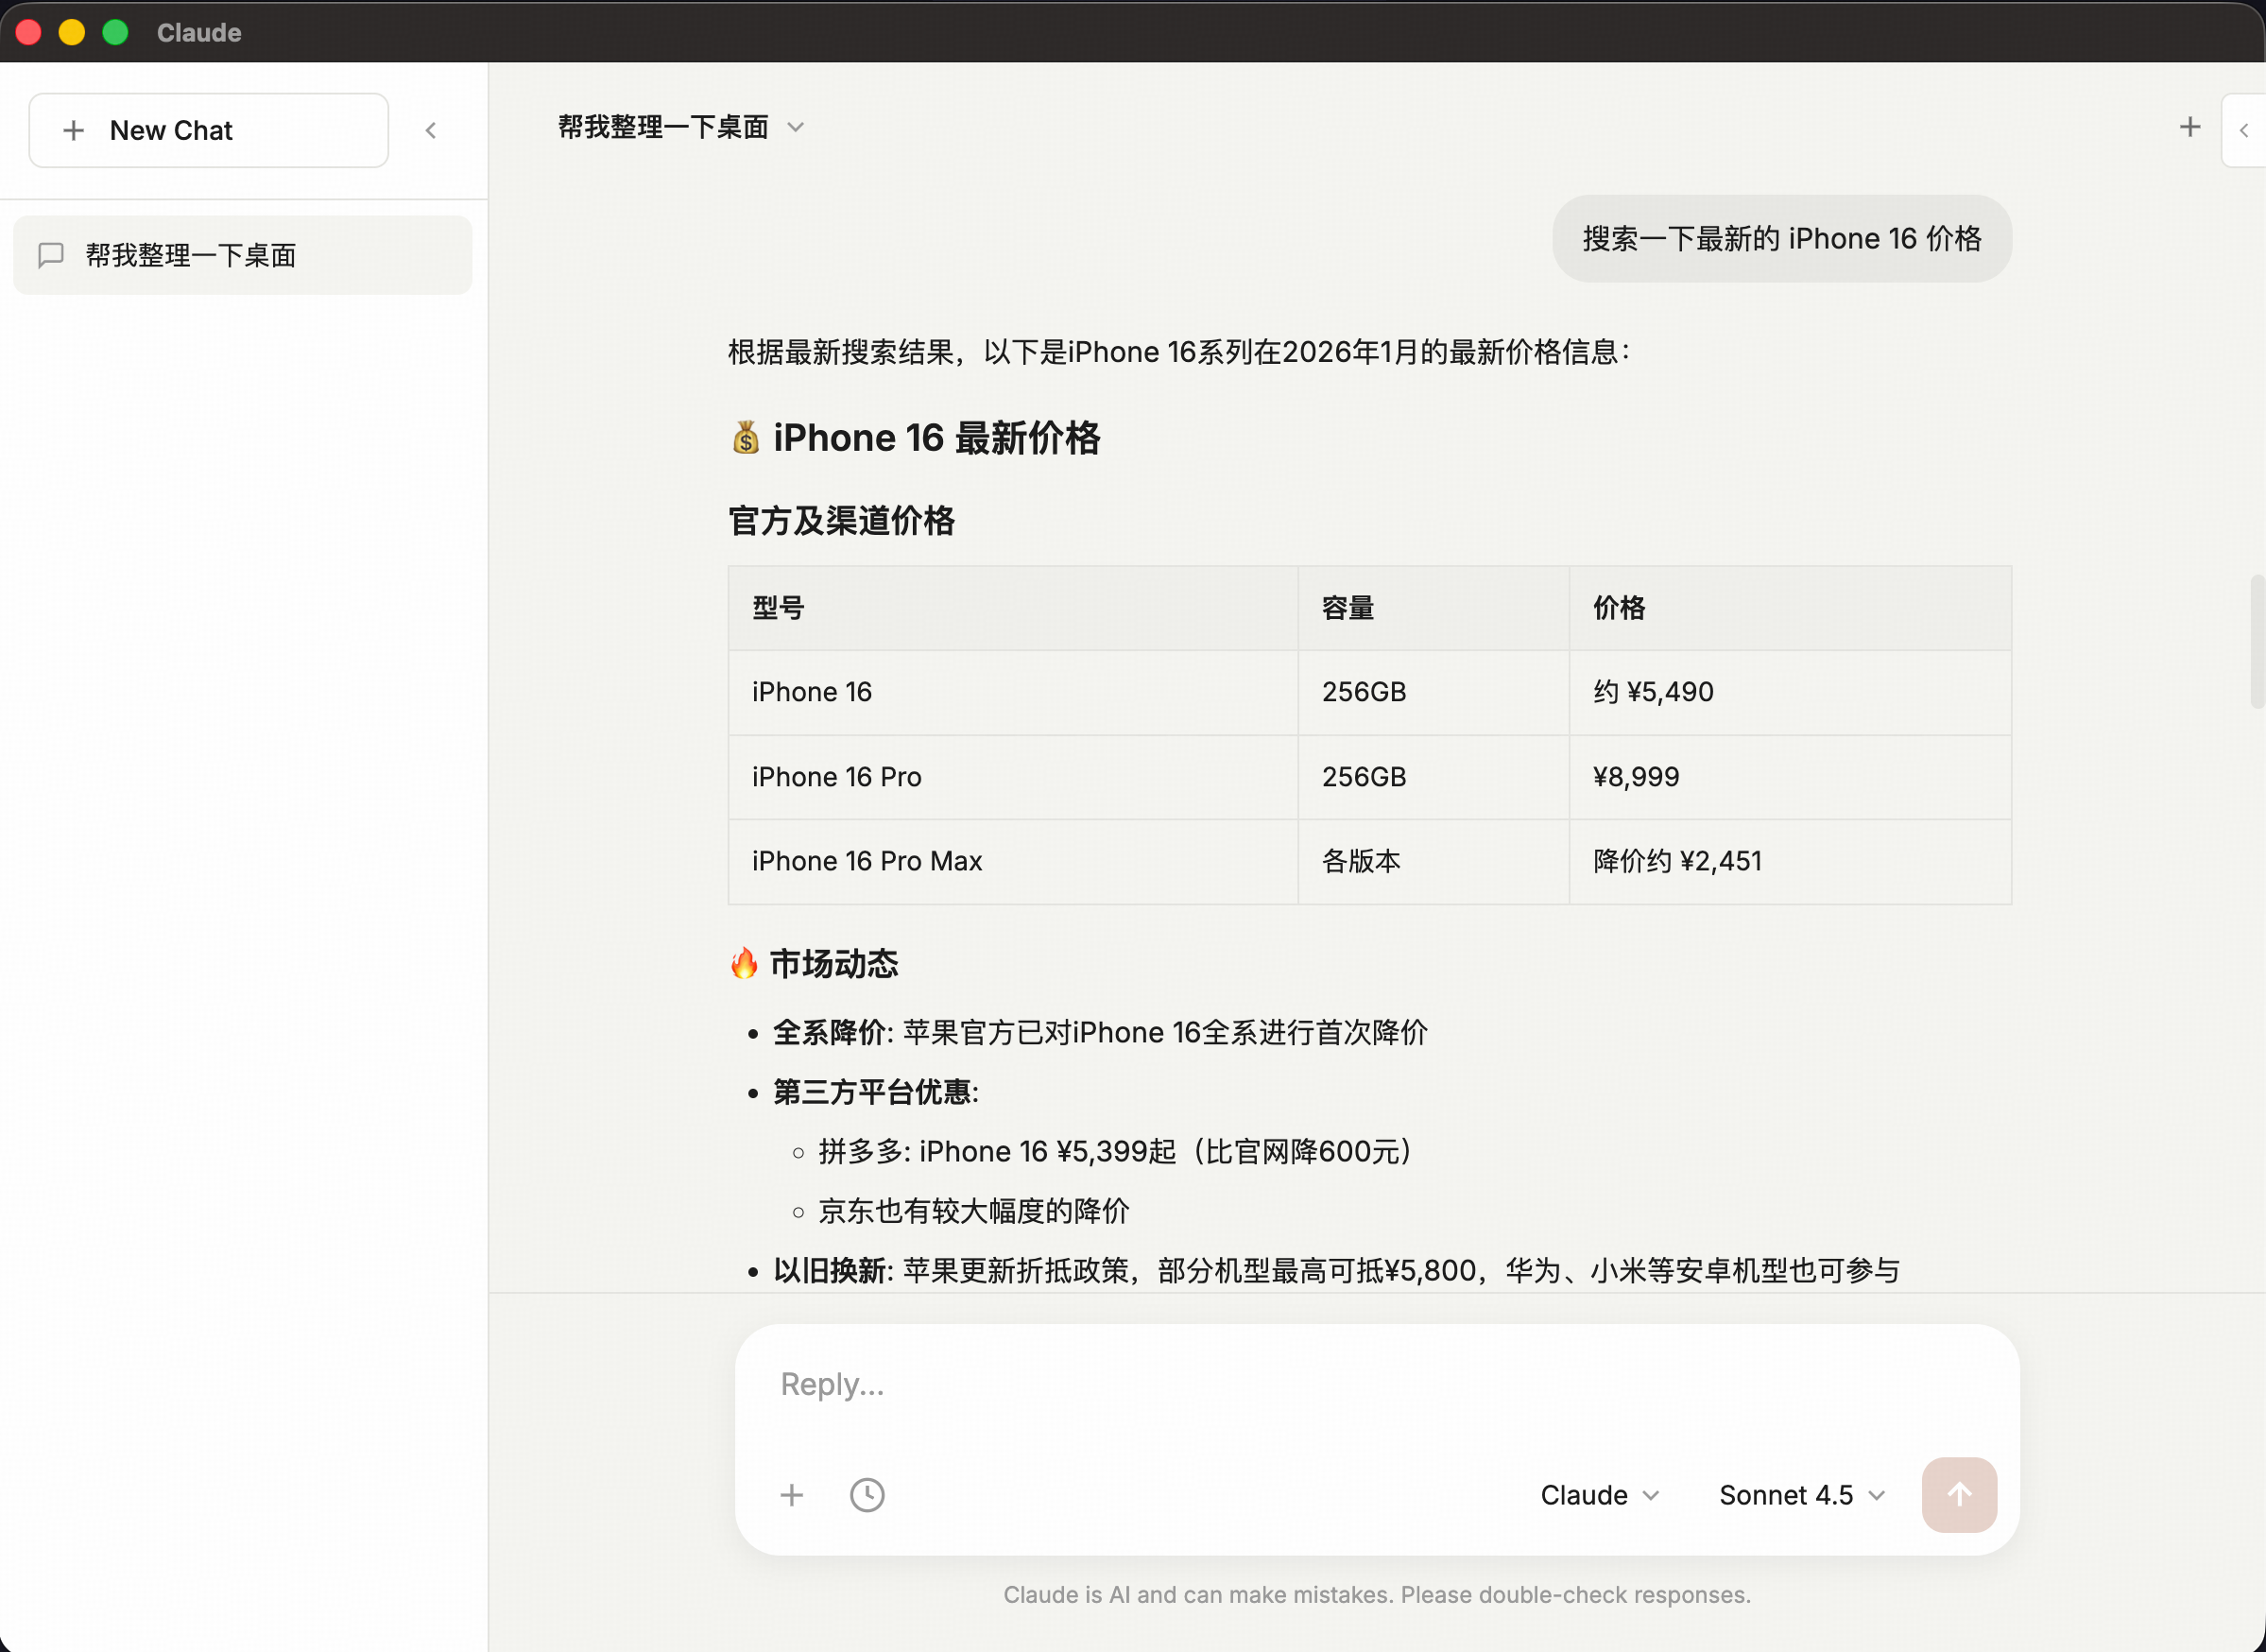
Task: Open the chat title dropdown chevron
Action: click(x=795, y=127)
